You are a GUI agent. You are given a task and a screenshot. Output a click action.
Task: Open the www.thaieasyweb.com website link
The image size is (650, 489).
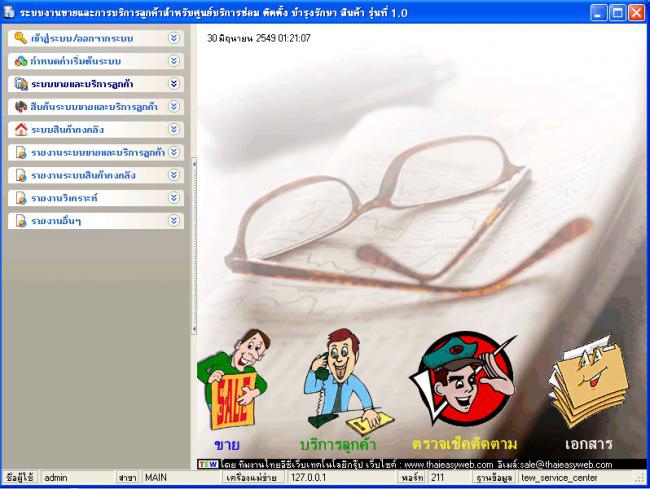(449, 465)
